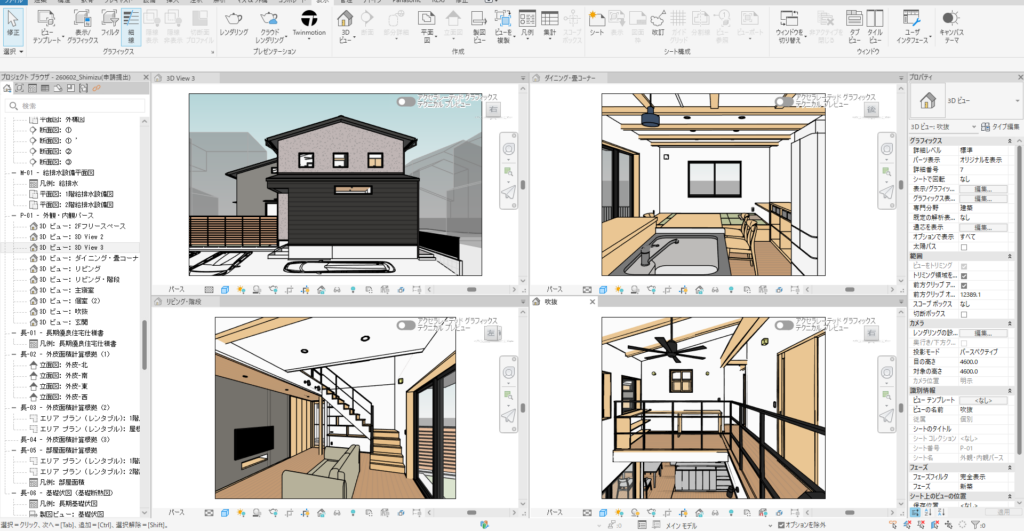Click the キャンバステーマ (Canvas Theme) icon
This screenshot has height=531, width=1024.
click(x=951, y=26)
